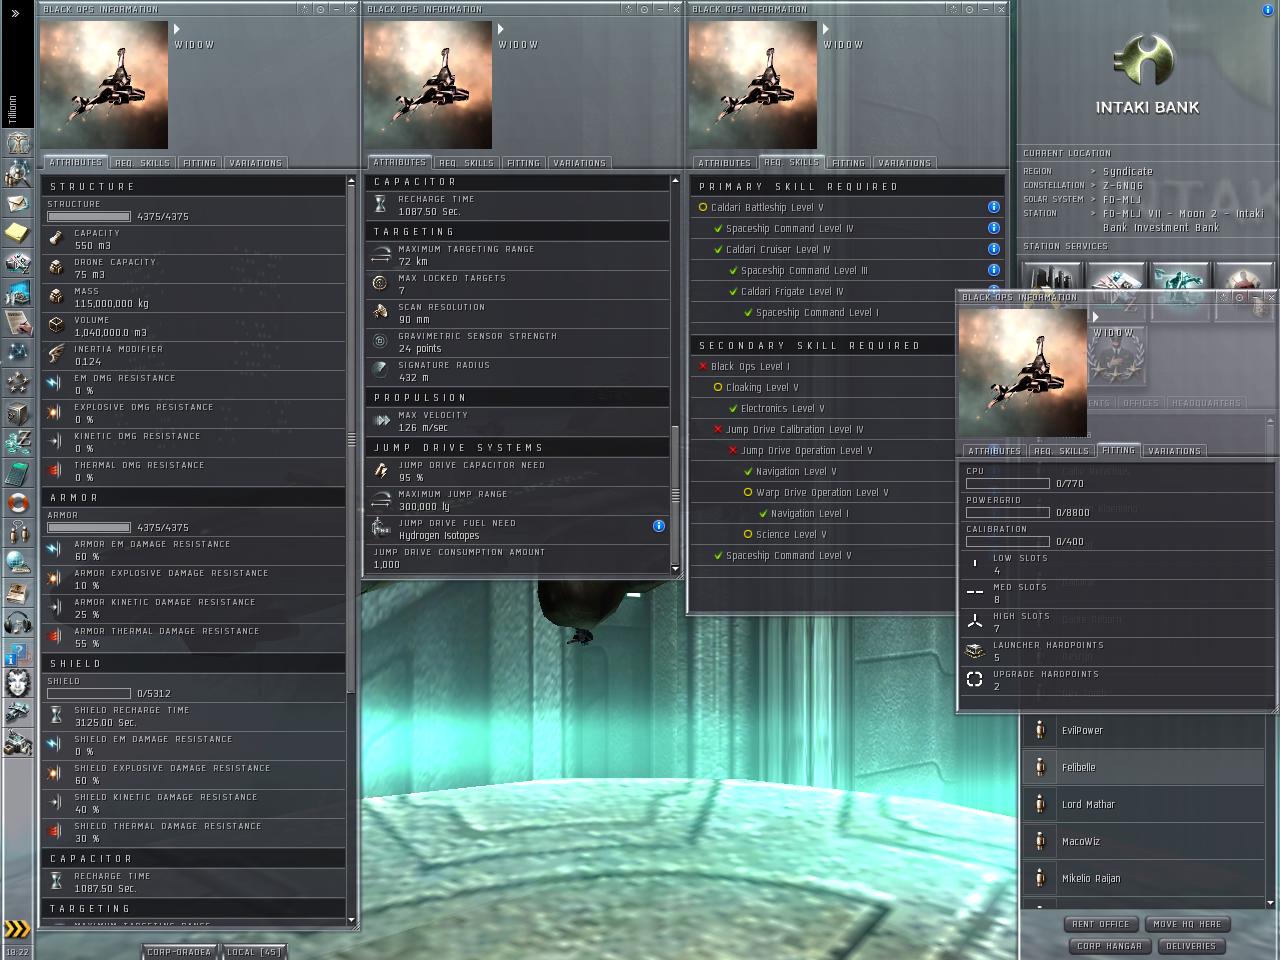Click the down arrow of the capacitor-attributes window scrollbar
Image resolution: width=1280 pixels, height=960 pixels.
point(676,569)
